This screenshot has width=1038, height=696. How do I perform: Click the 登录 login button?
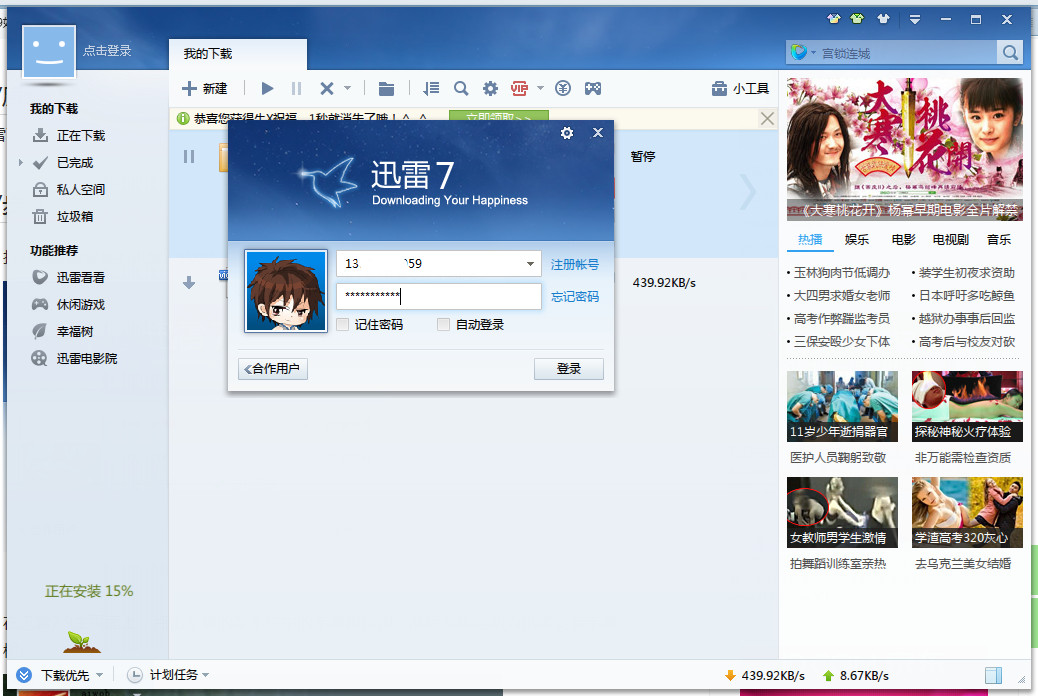(x=568, y=368)
